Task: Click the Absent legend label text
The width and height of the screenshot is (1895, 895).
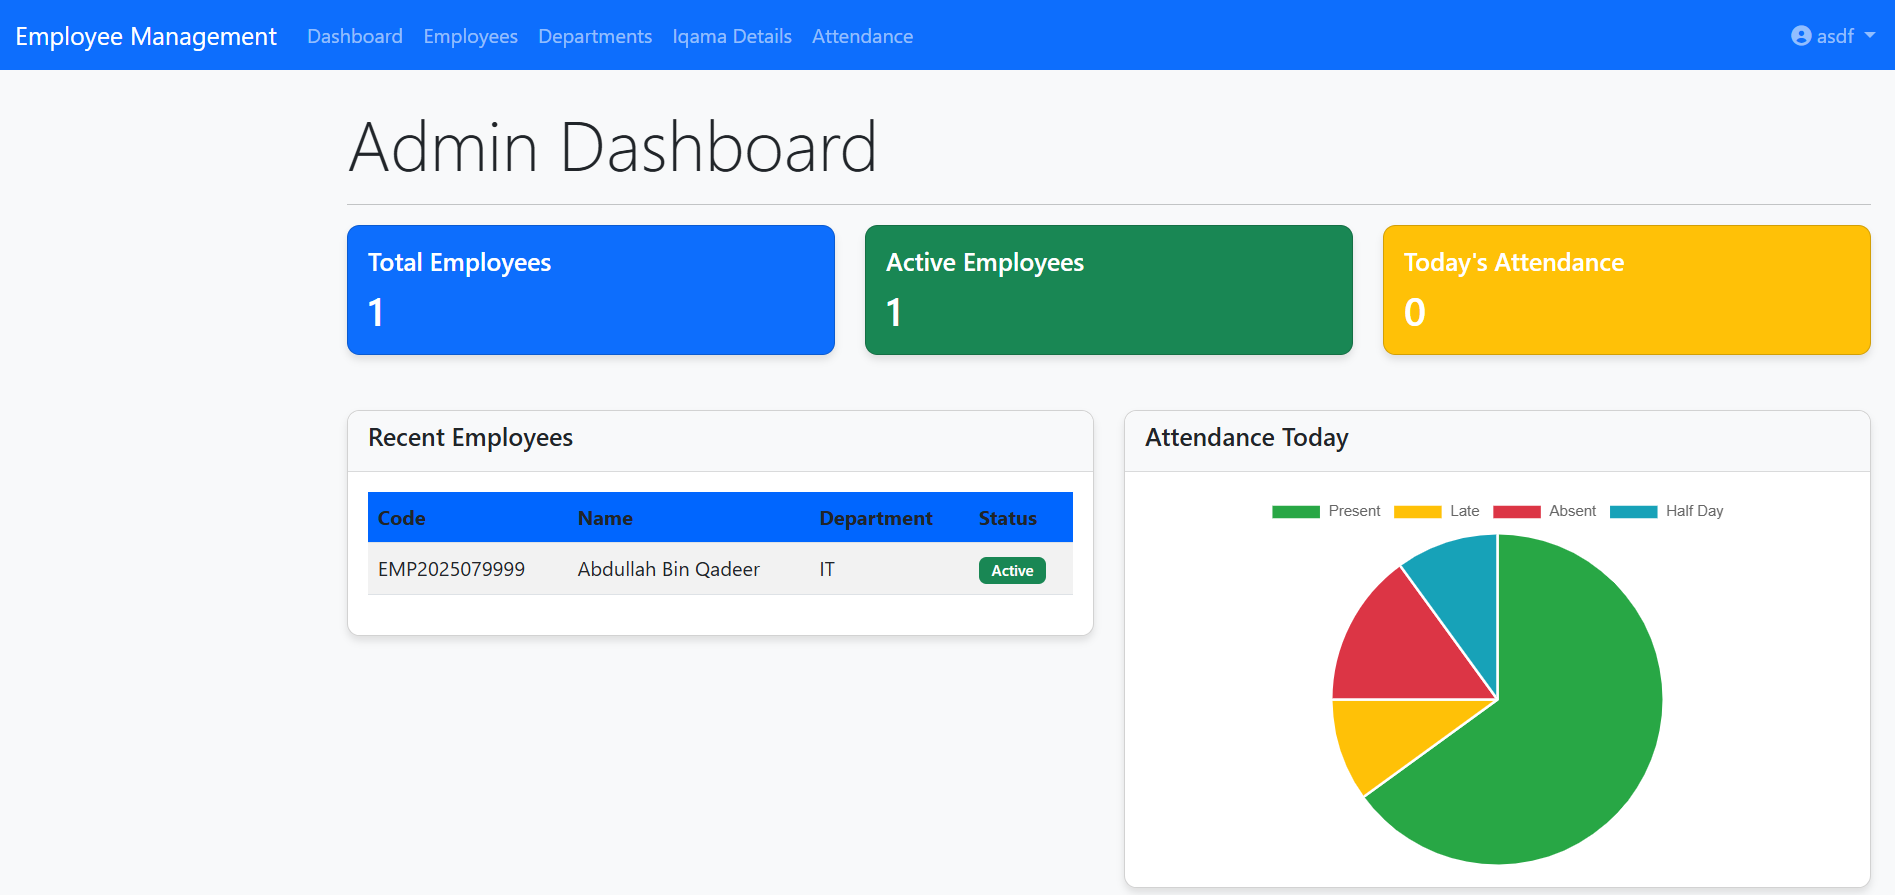Action: tap(1572, 511)
